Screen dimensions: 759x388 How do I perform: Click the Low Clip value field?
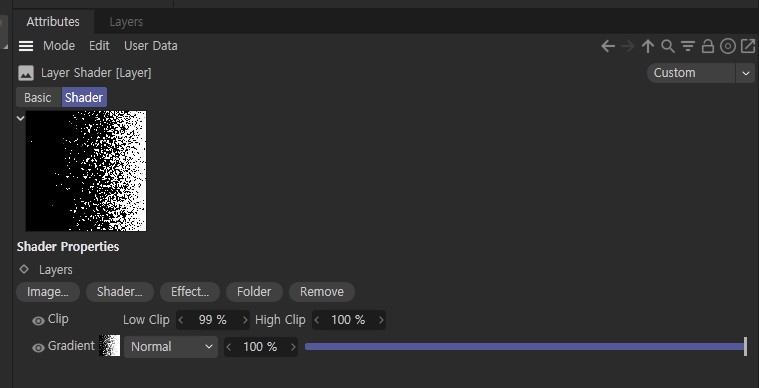pos(213,320)
